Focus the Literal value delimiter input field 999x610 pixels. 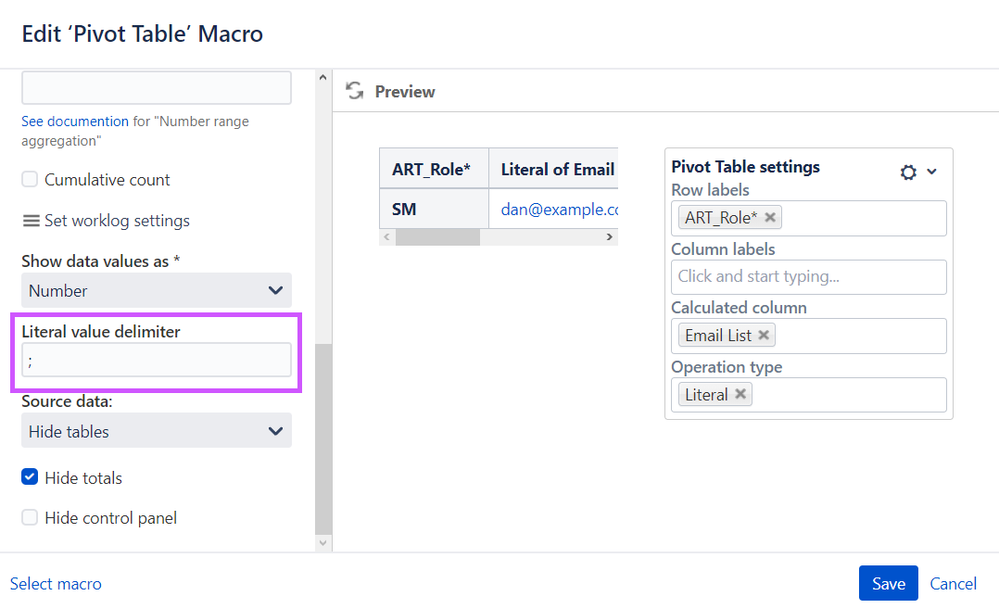click(x=156, y=361)
